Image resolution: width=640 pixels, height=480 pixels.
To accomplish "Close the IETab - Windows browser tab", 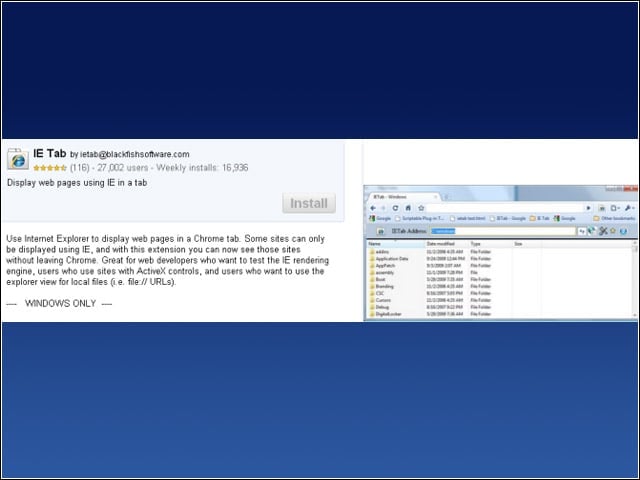I will click(436, 197).
